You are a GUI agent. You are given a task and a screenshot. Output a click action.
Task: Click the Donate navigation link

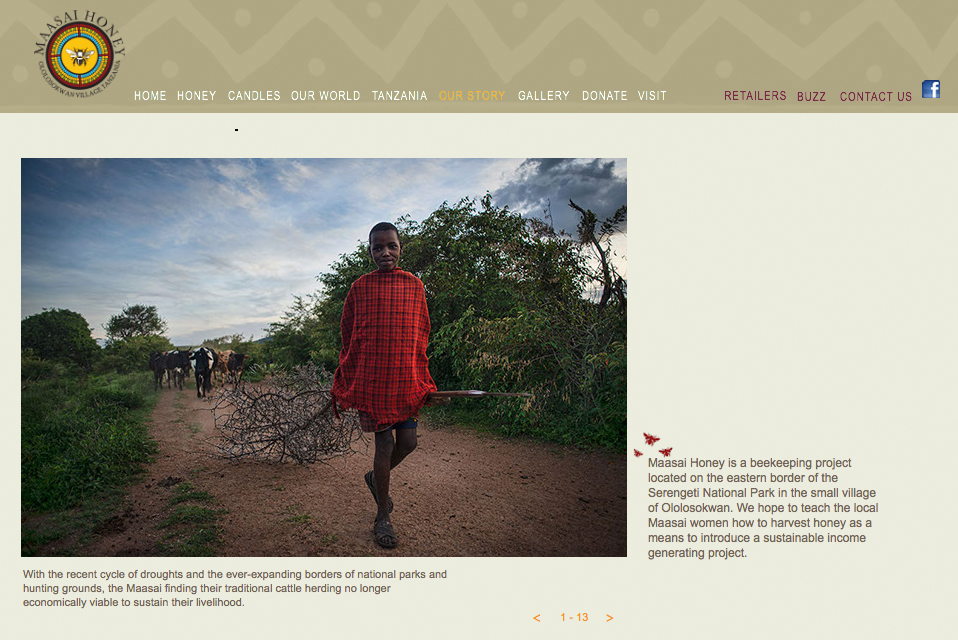coord(604,96)
